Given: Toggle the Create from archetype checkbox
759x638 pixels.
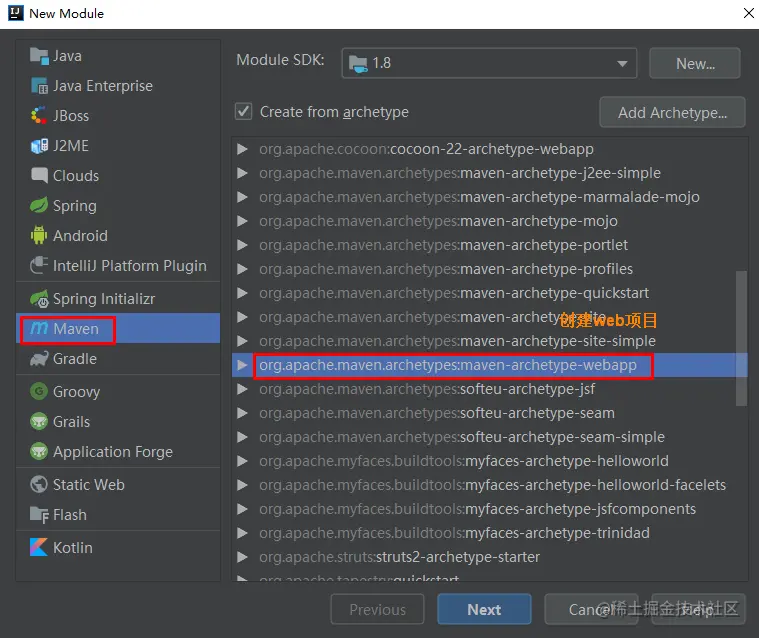Looking at the screenshot, I should 243,112.
